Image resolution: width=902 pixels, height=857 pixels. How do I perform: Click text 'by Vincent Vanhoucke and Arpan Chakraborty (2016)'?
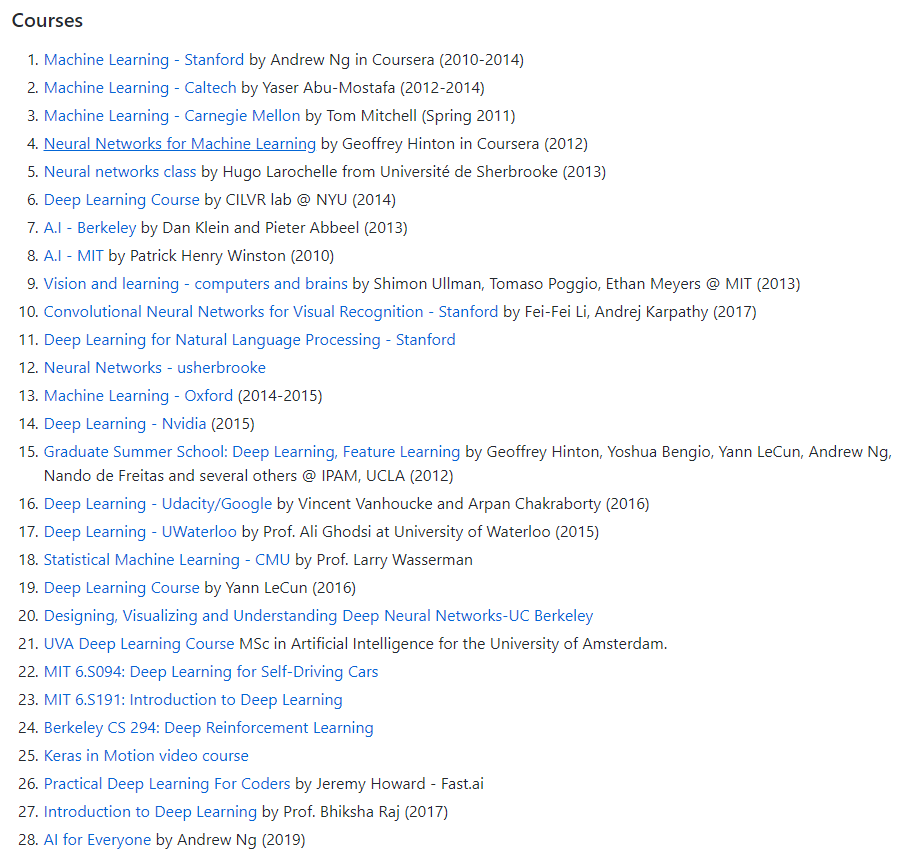(x=463, y=504)
